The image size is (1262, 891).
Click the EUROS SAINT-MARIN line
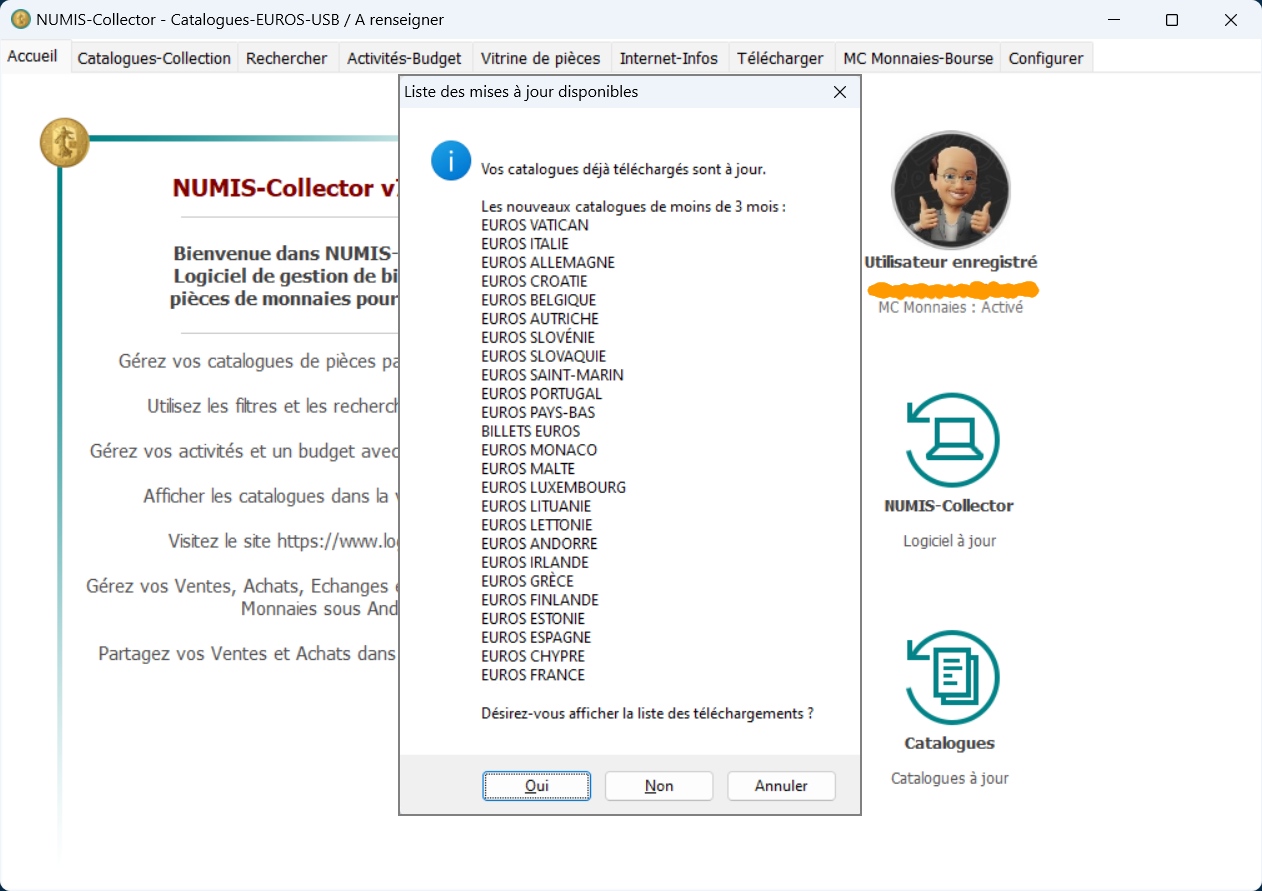click(x=552, y=375)
